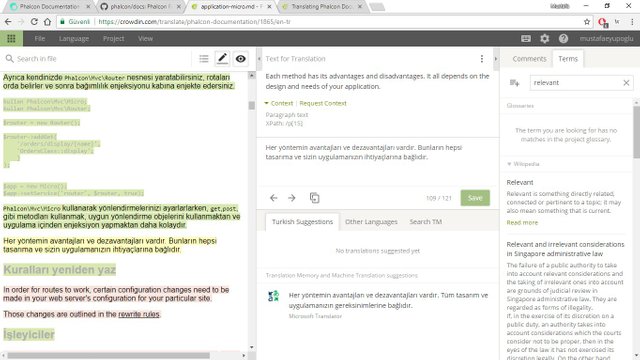Clear the 'relevant' term search

pos(626,83)
